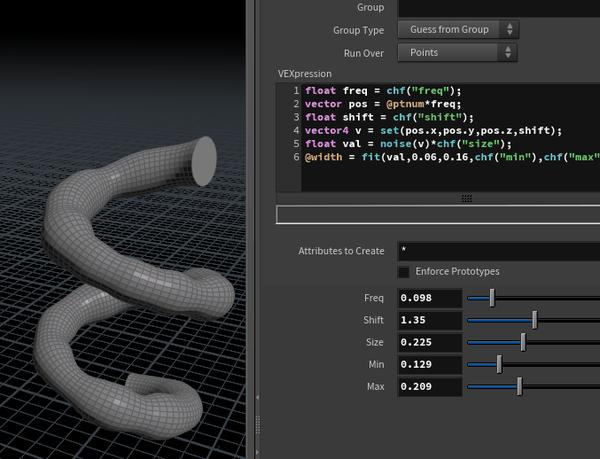
Task: Click the Size slider handle
Action: point(523,342)
